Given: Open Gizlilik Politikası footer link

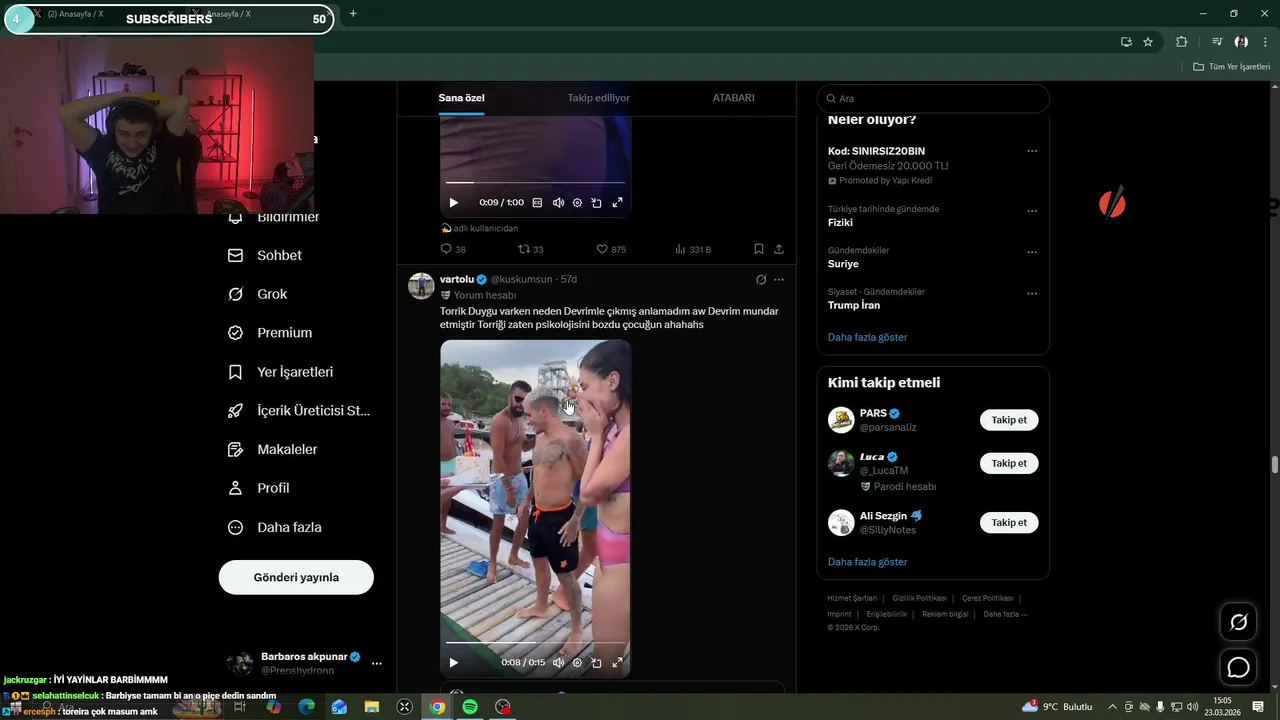Looking at the screenshot, I should click(919, 598).
